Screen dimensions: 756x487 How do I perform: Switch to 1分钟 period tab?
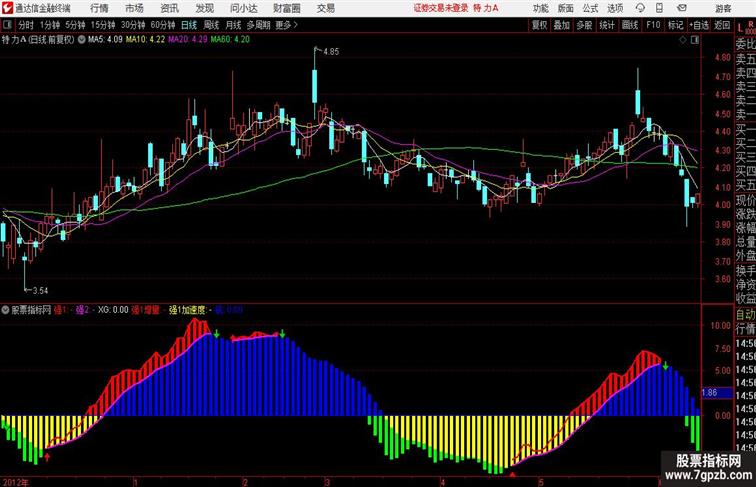click(50, 25)
